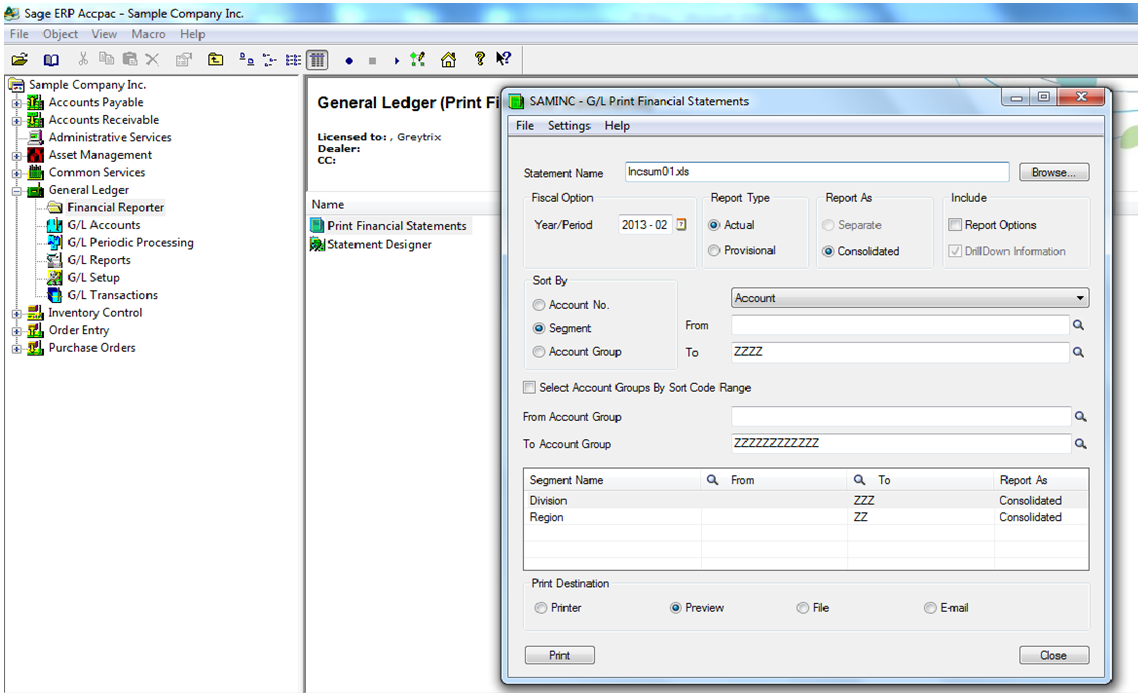Open the dialog's File menu
The width and height of the screenshot is (1138, 693).
[525, 126]
